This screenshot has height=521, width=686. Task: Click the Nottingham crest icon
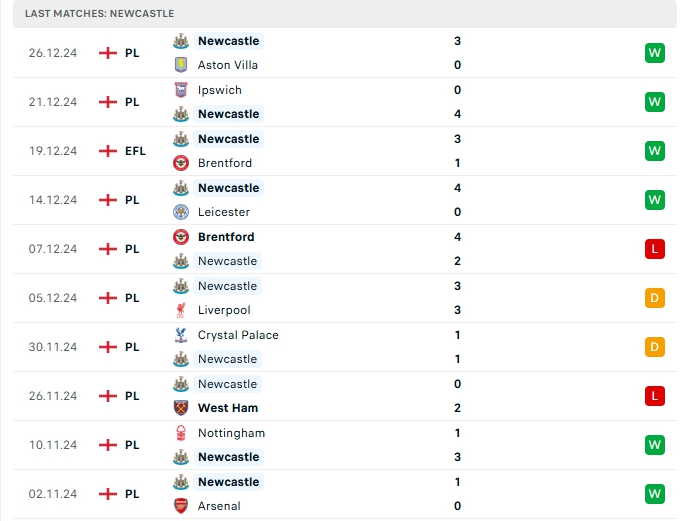(181, 433)
